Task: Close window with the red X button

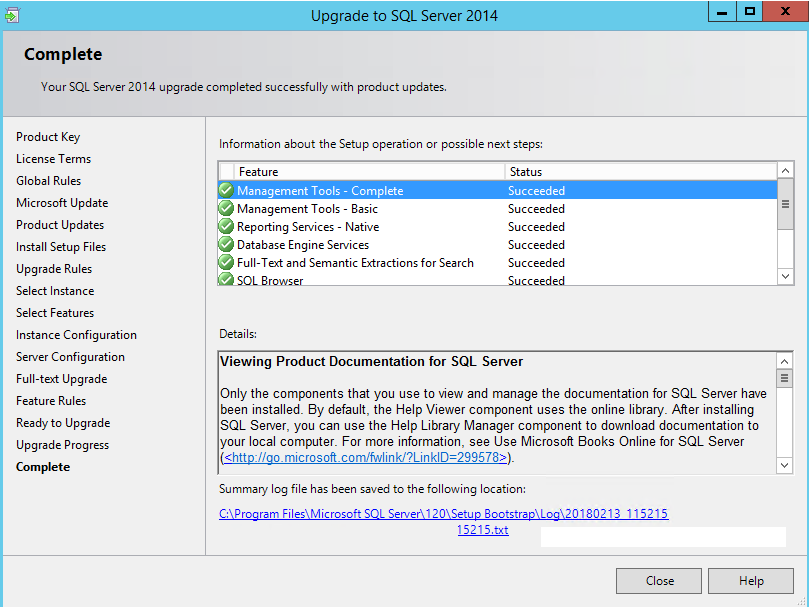Action: (x=785, y=11)
